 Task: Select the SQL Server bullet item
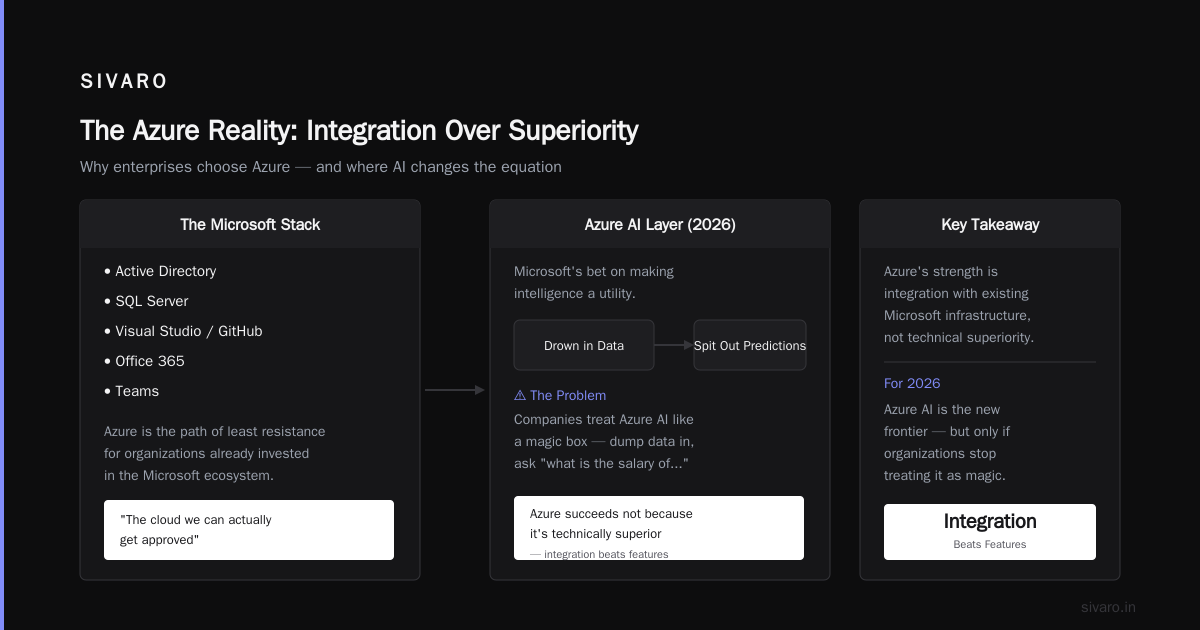(x=146, y=301)
